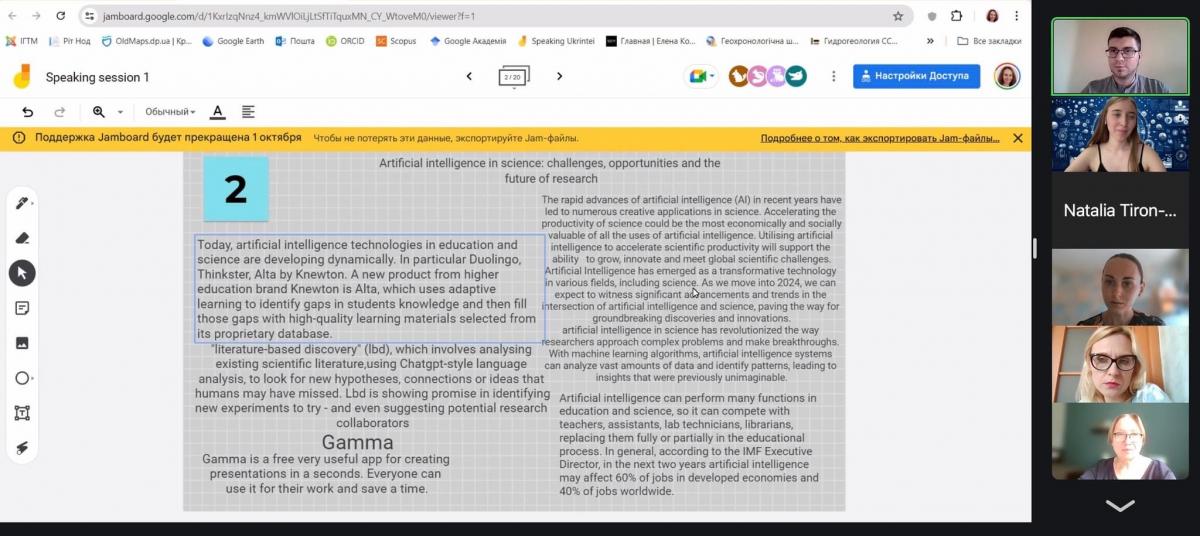The image size is (1200, 536).
Task: Open text alignment options
Action: [248, 112]
